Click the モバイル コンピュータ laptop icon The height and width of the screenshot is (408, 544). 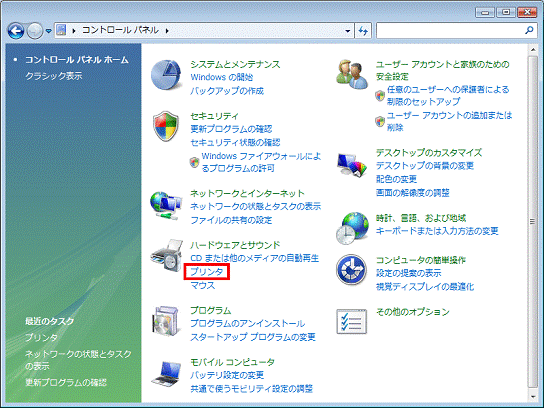(x=167, y=373)
